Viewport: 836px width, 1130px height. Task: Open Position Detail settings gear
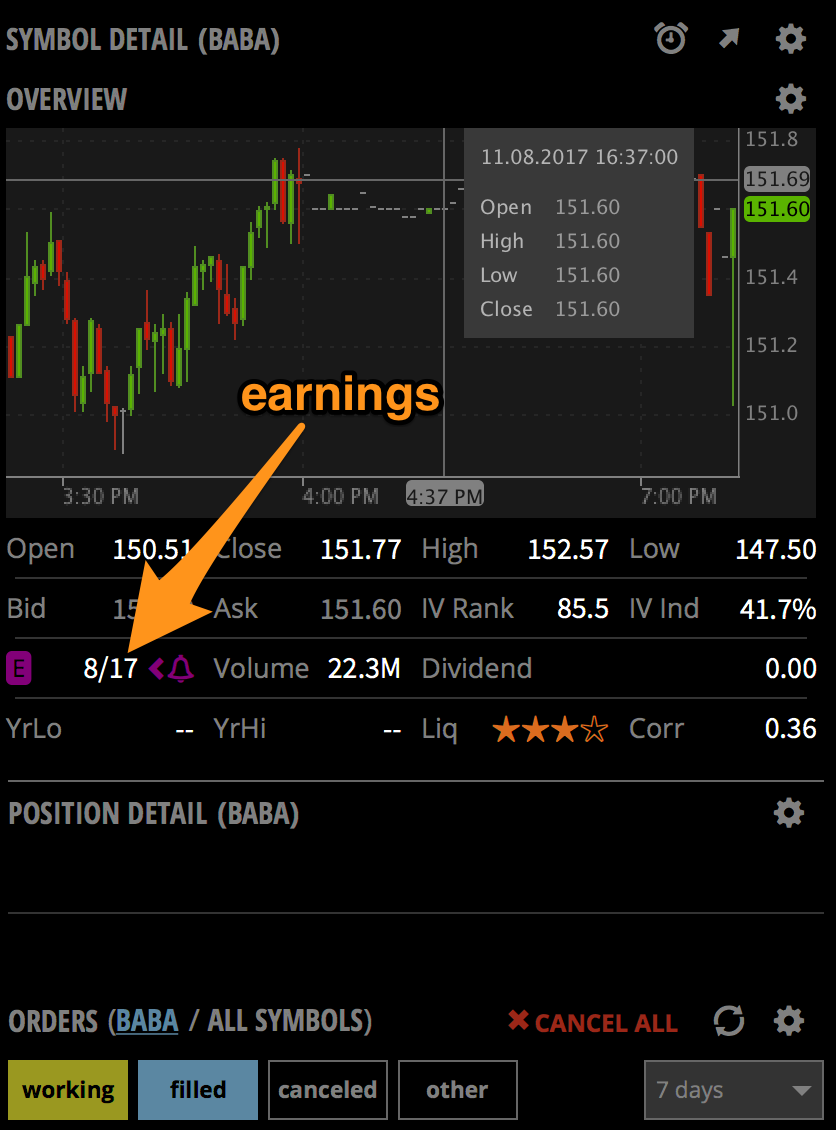coord(789,813)
